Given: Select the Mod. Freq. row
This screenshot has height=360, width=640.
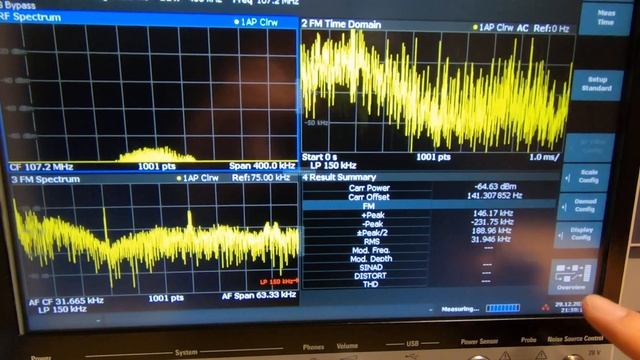Looking at the screenshot, I should tap(427, 250).
